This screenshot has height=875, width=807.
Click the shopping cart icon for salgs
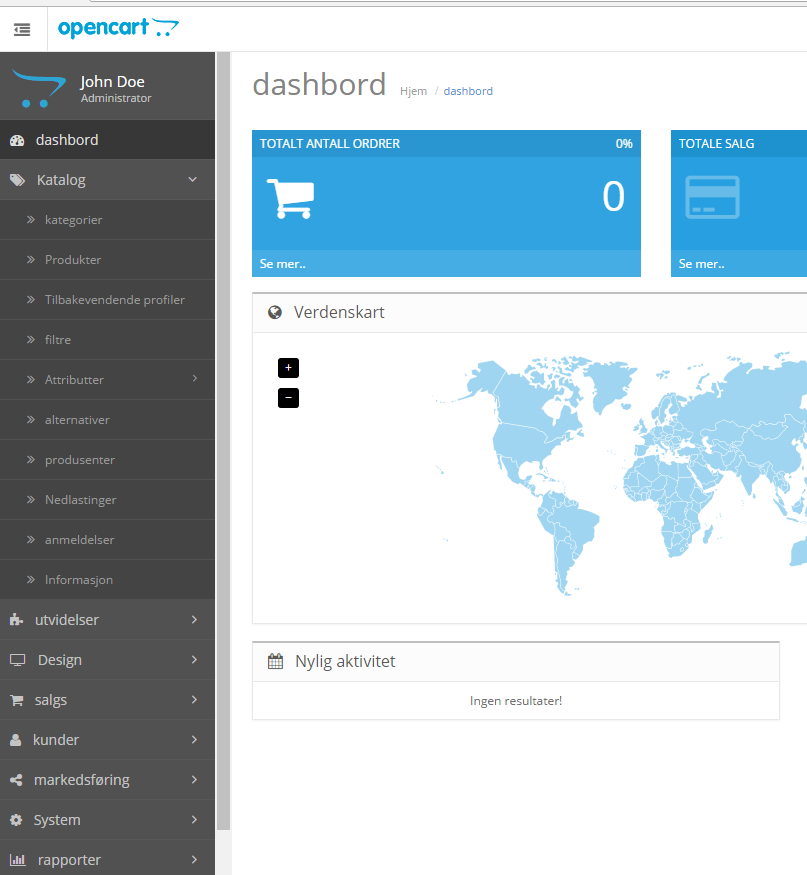click(17, 699)
